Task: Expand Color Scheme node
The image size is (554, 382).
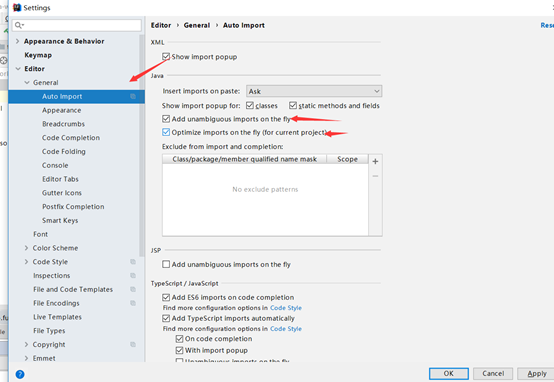Action: 26,248
